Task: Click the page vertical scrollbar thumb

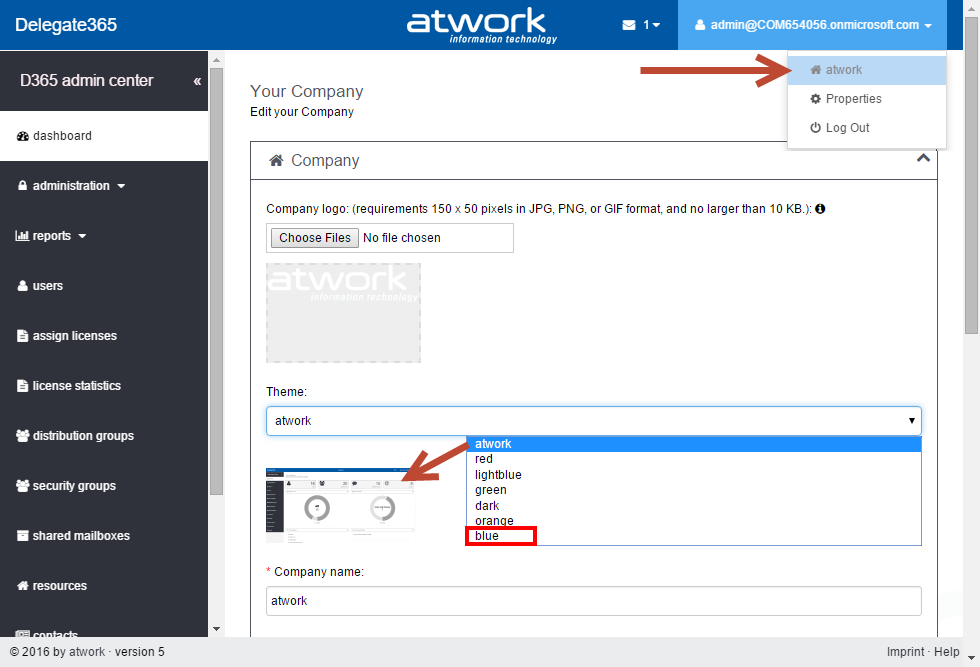Action: [971, 175]
